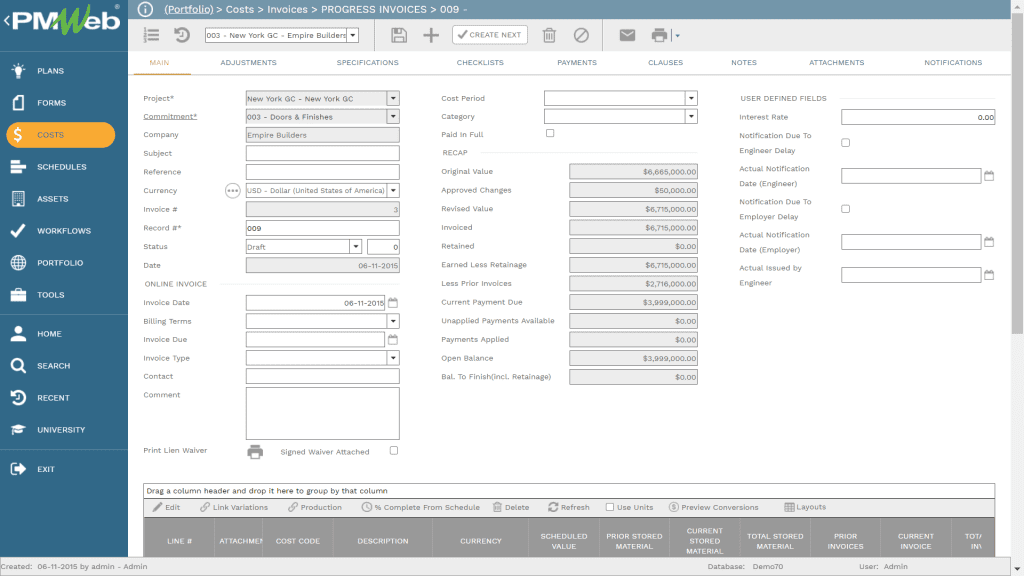1024x576 pixels.
Task: Follow the Portfolio breadcrumb link
Action: pos(189,9)
